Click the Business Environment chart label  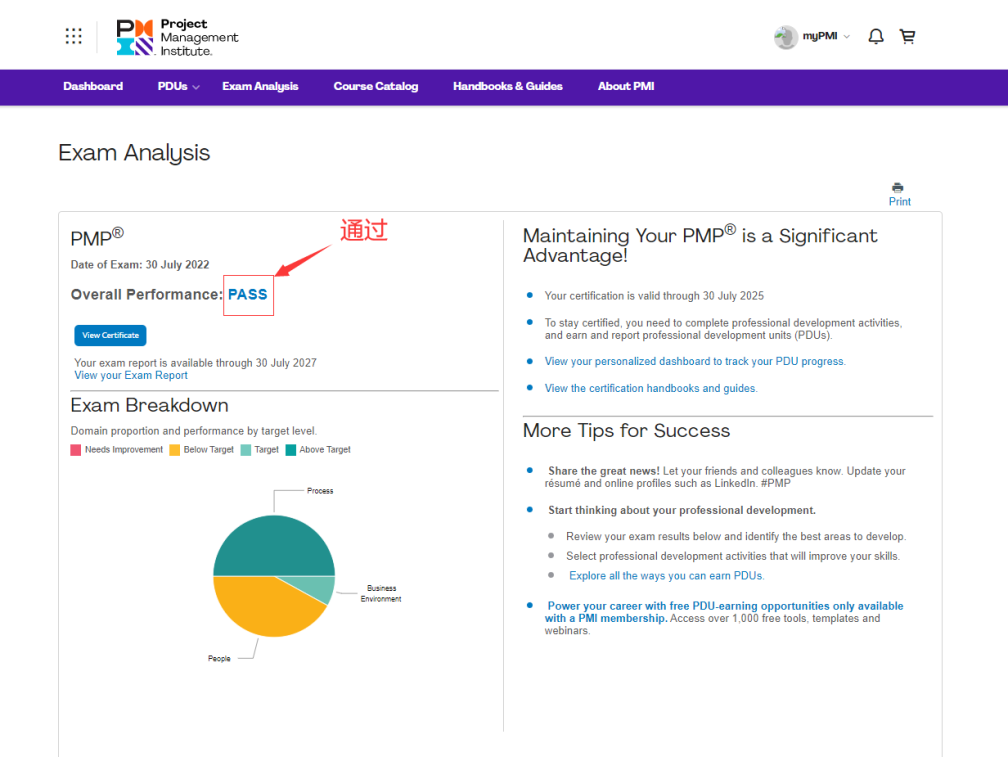[381, 594]
